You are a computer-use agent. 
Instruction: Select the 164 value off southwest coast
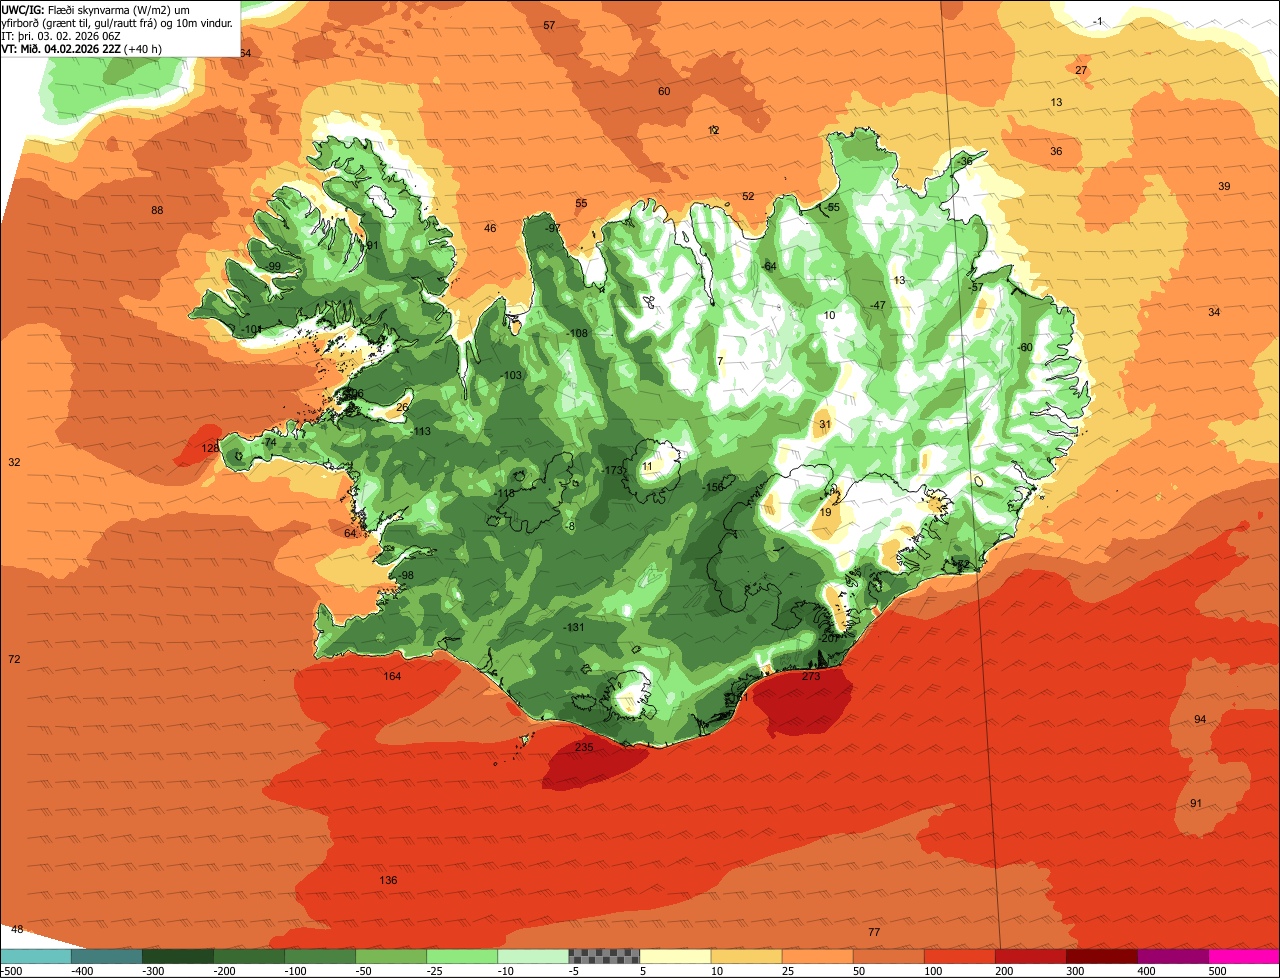coord(392,677)
